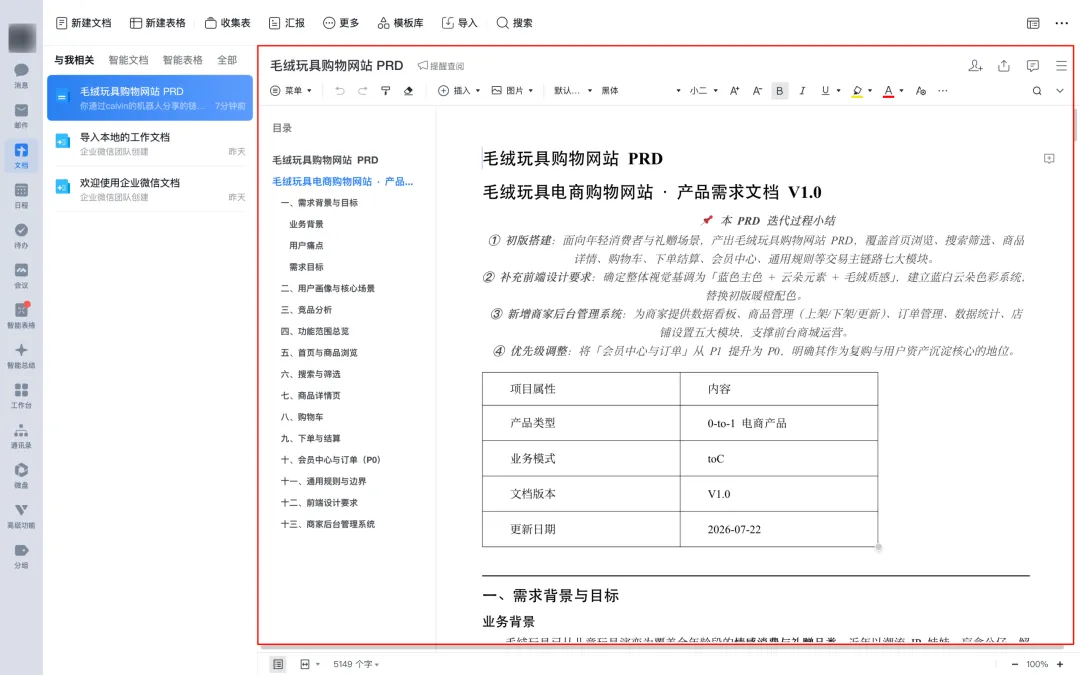Click the 导入 import button
The image size is (1080, 675).
pos(459,23)
